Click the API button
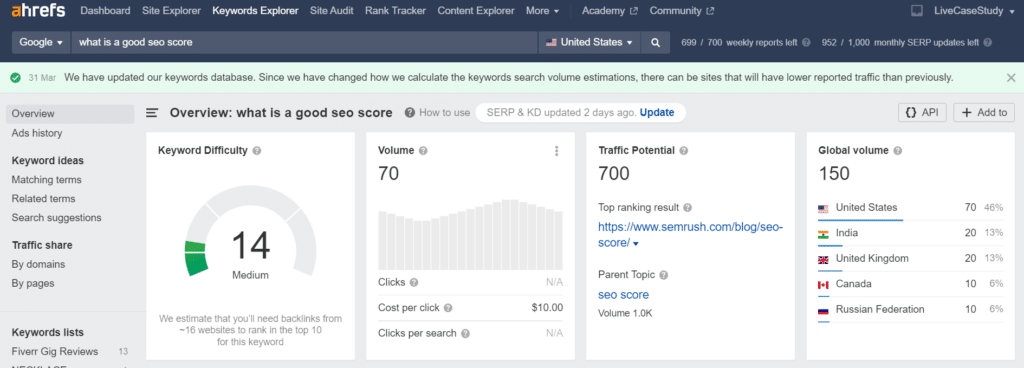1024x368 pixels. (x=922, y=112)
